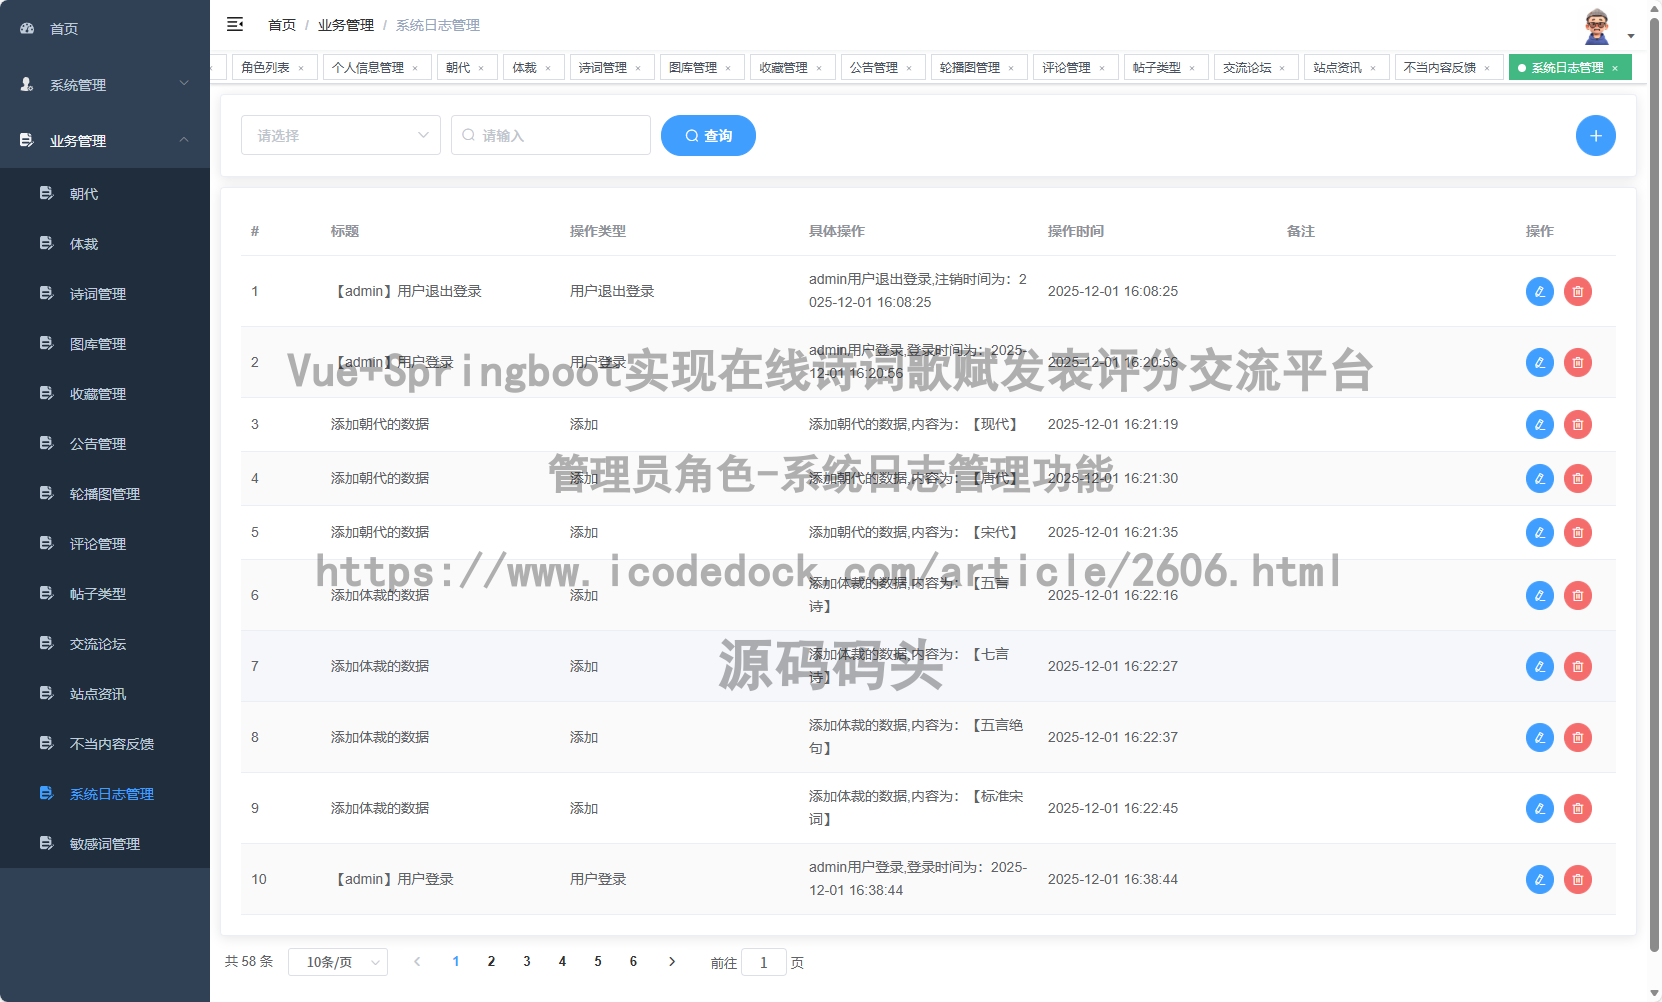Open the 请选择 dropdown filter
The image size is (1662, 1002).
point(340,135)
